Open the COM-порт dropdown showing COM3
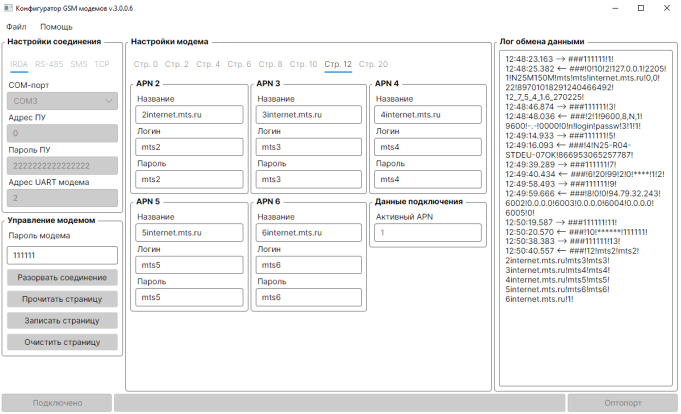Screen dimensions: 681x414 [62, 101]
